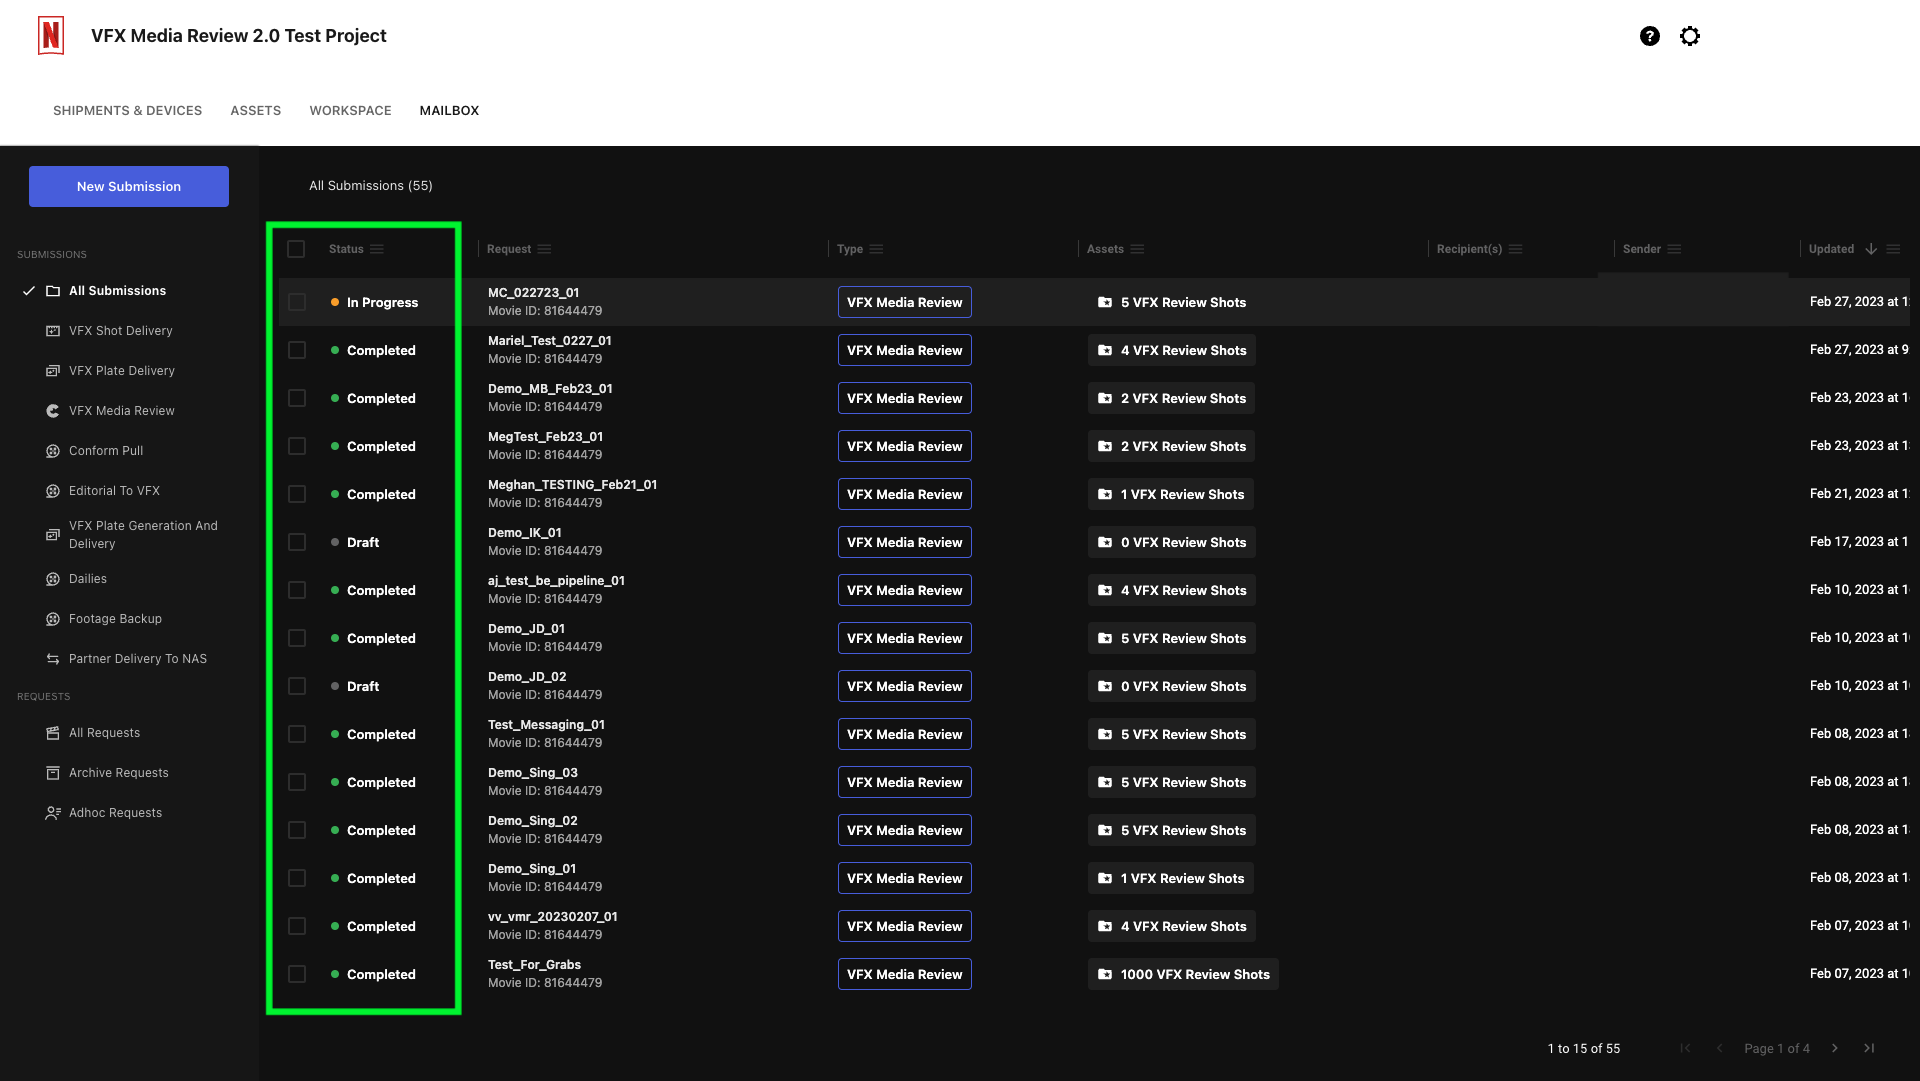
Task: Click the 1 to 15 of 55 label
Action: (1584, 1048)
